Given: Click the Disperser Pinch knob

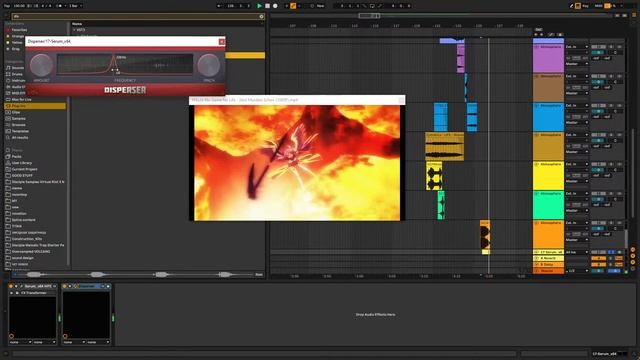Looking at the screenshot, I should (209, 64).
